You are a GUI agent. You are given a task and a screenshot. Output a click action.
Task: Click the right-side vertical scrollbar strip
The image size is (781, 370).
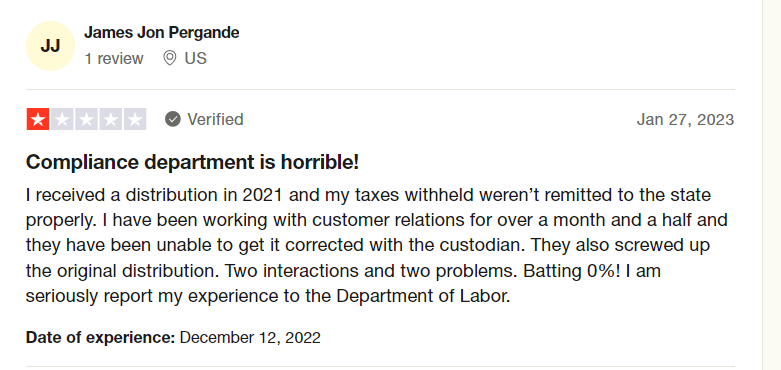772,185
